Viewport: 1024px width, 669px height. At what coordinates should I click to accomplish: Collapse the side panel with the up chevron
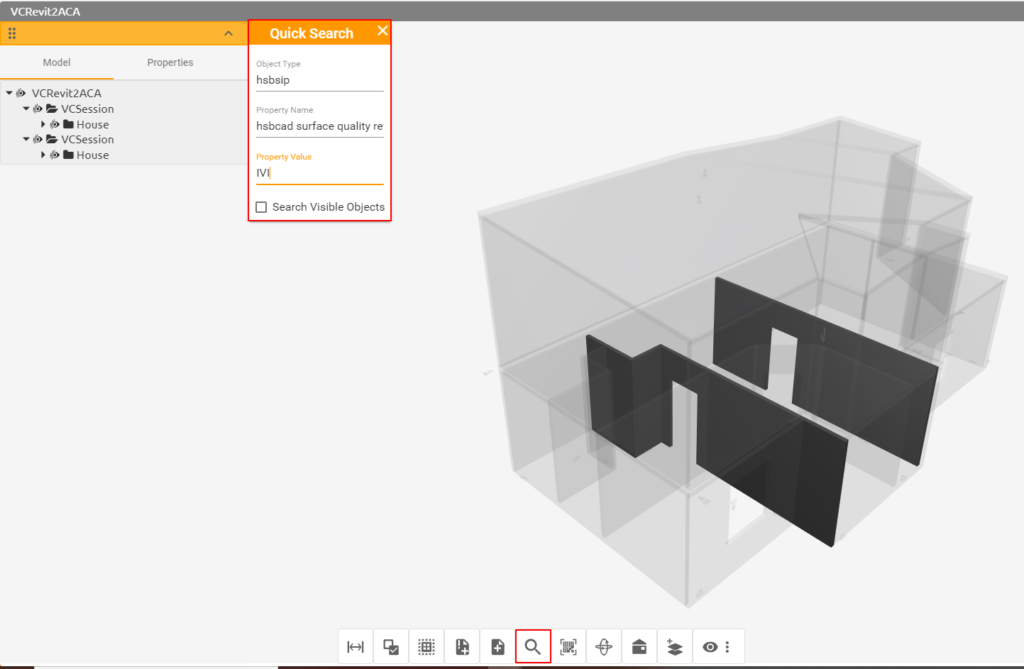click(229, 33)
